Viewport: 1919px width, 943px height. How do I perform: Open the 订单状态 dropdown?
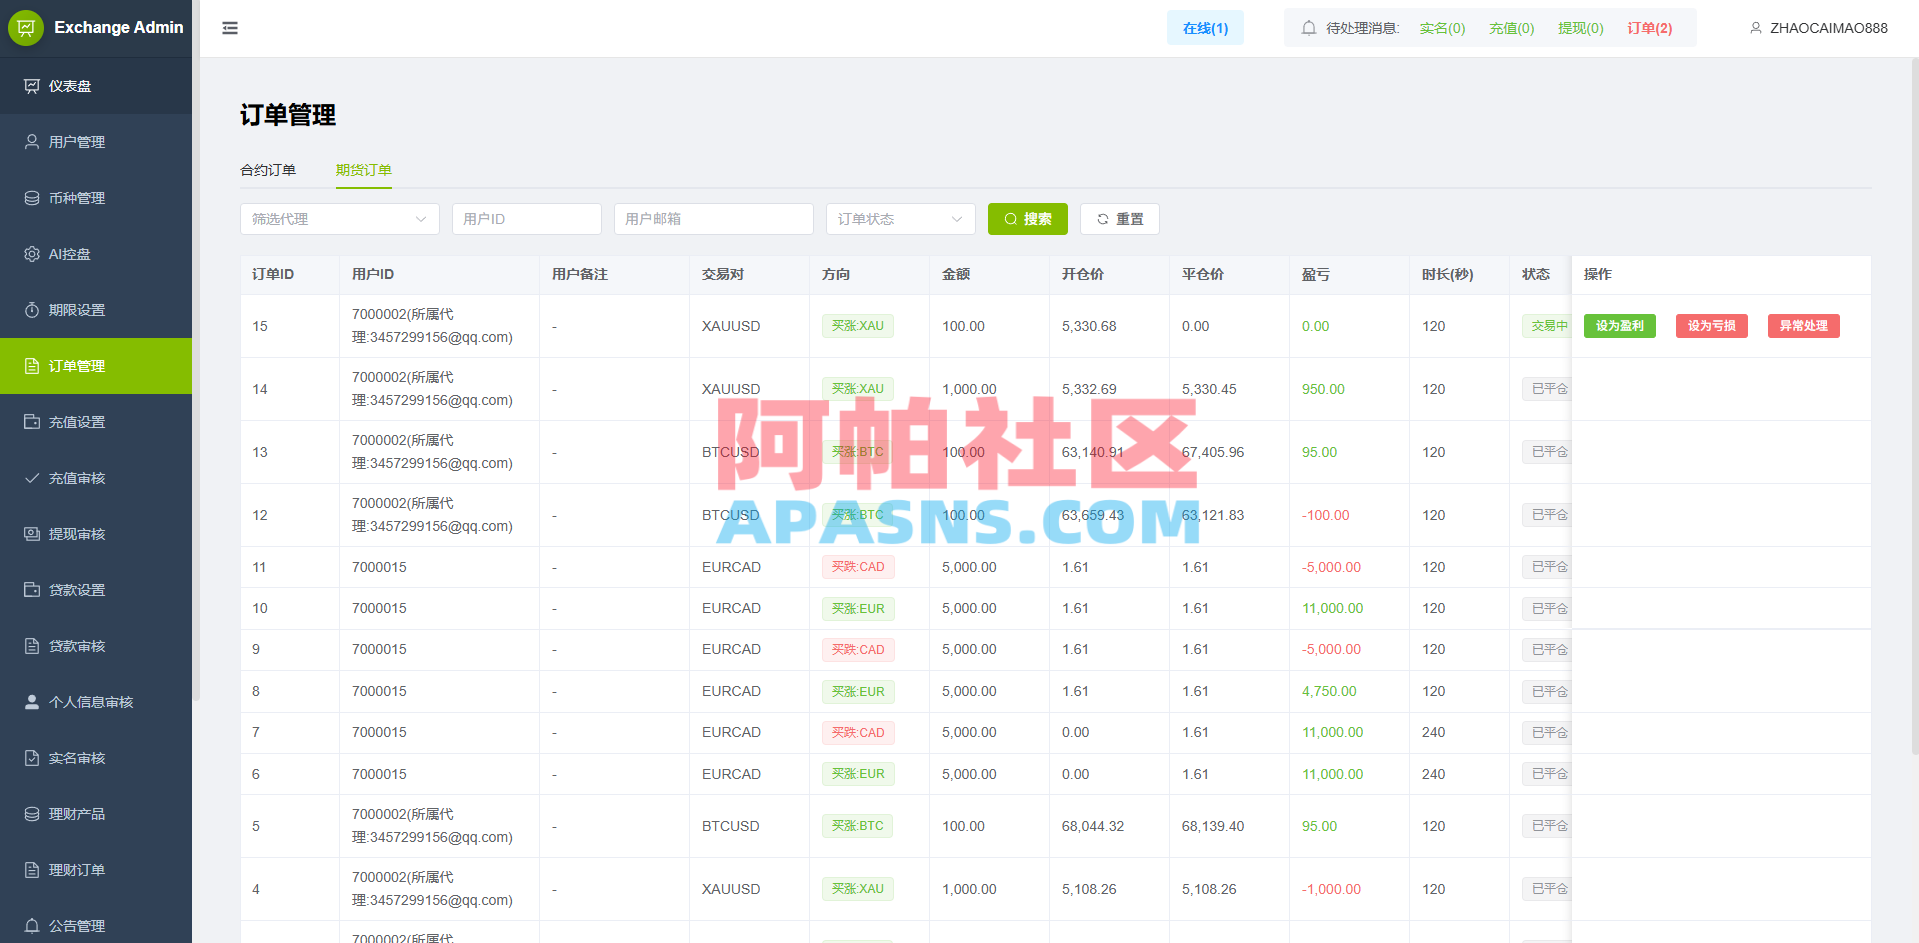point(901,219)
